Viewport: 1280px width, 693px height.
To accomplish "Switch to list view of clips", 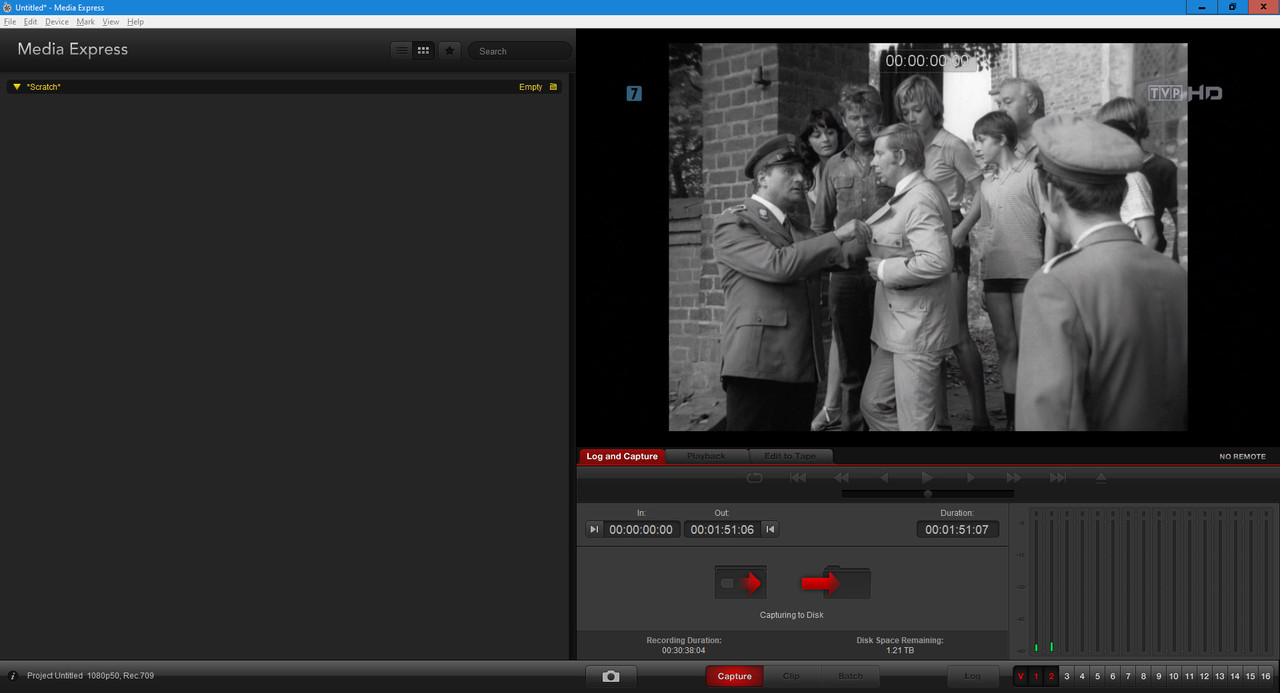I will [401, 50].
